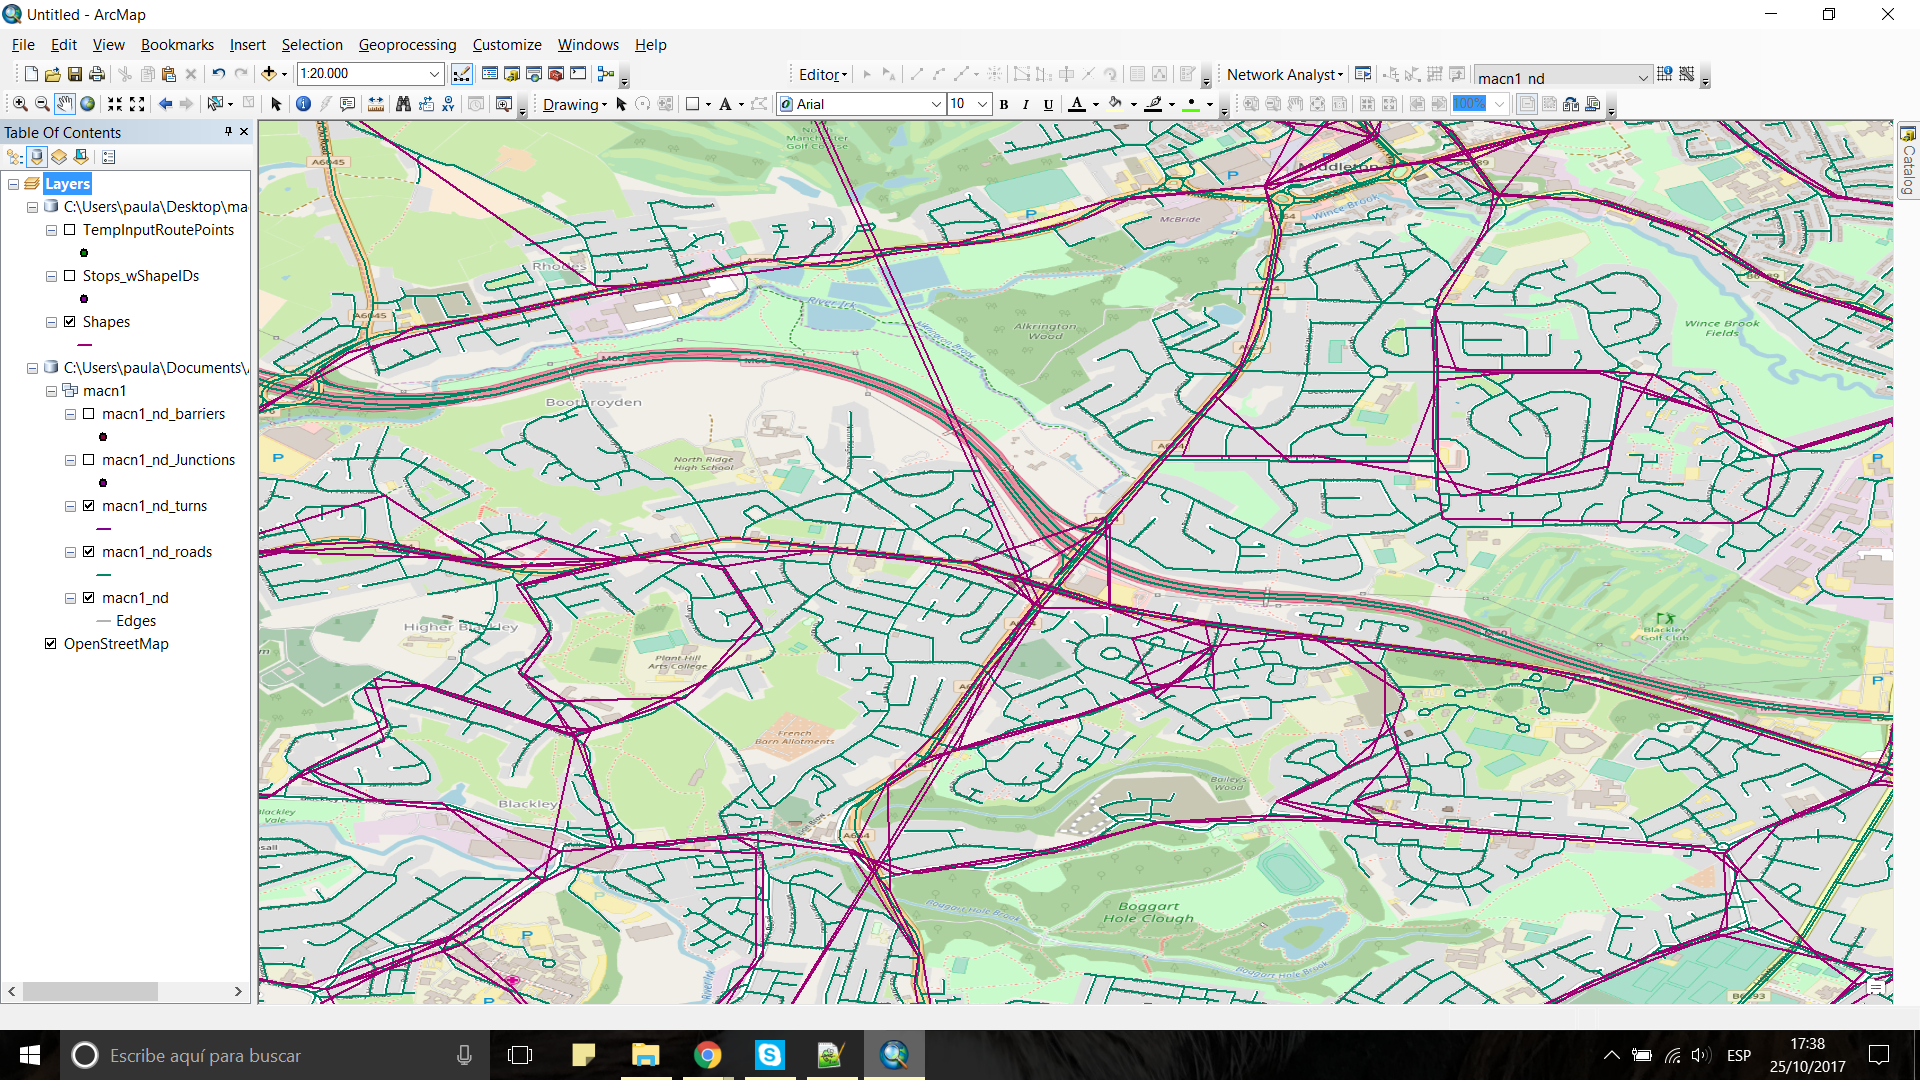1920x1080 pixels.
Task: Print the map
Action: click(97, 74)
